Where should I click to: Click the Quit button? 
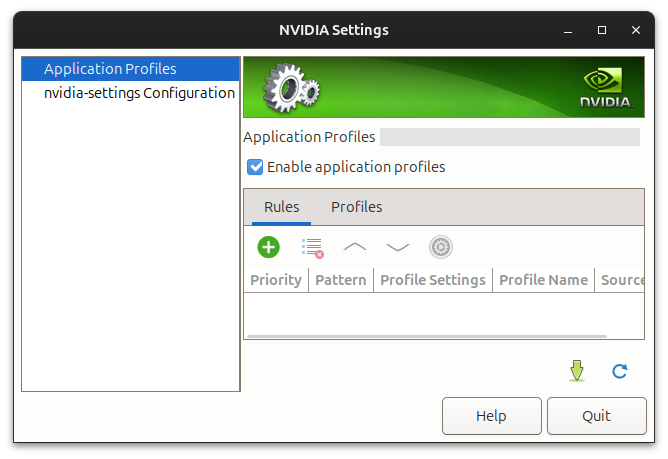[596, 416]
